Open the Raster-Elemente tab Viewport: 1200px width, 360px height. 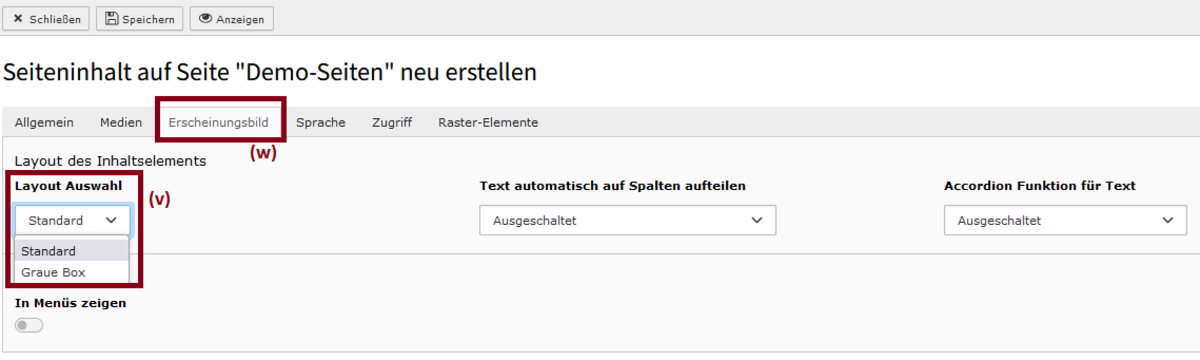488,122
